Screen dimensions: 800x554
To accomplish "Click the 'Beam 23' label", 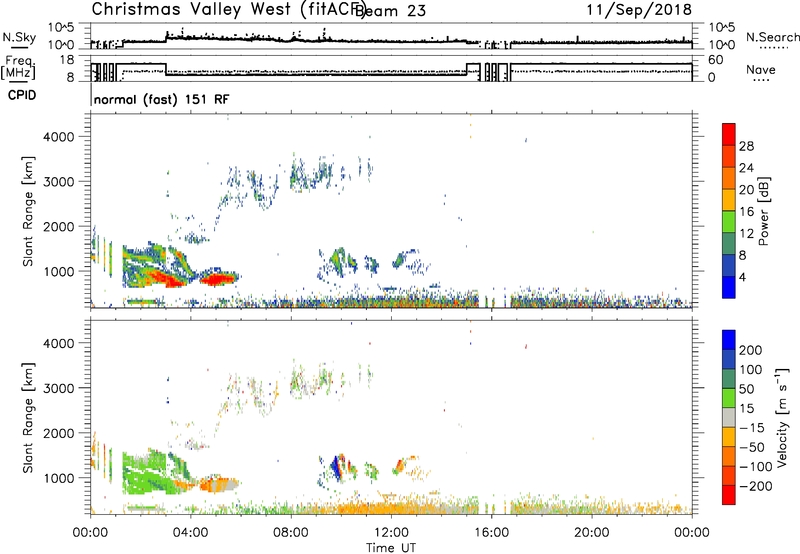I will coord(390,11).
